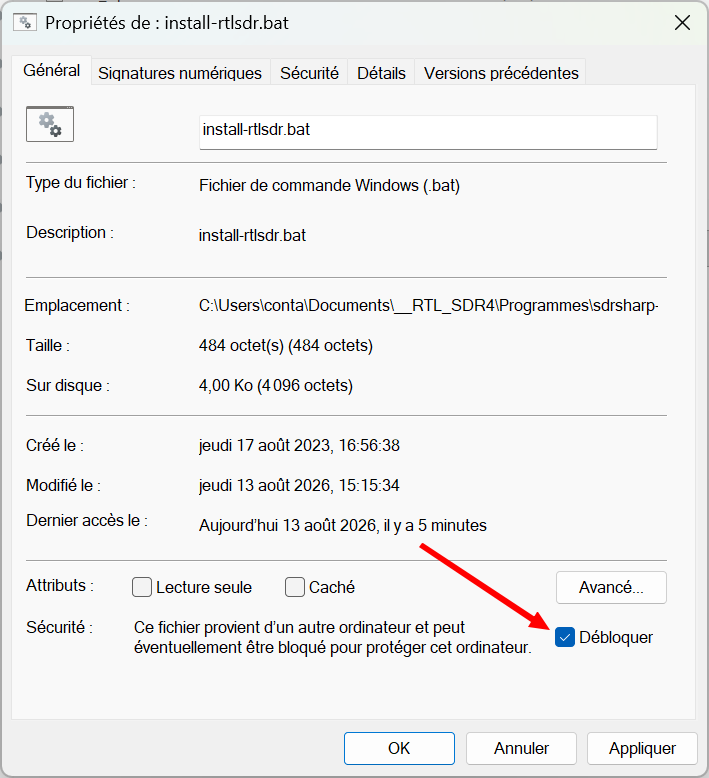Enable the Lecture seule checkbox

point(141,587)
